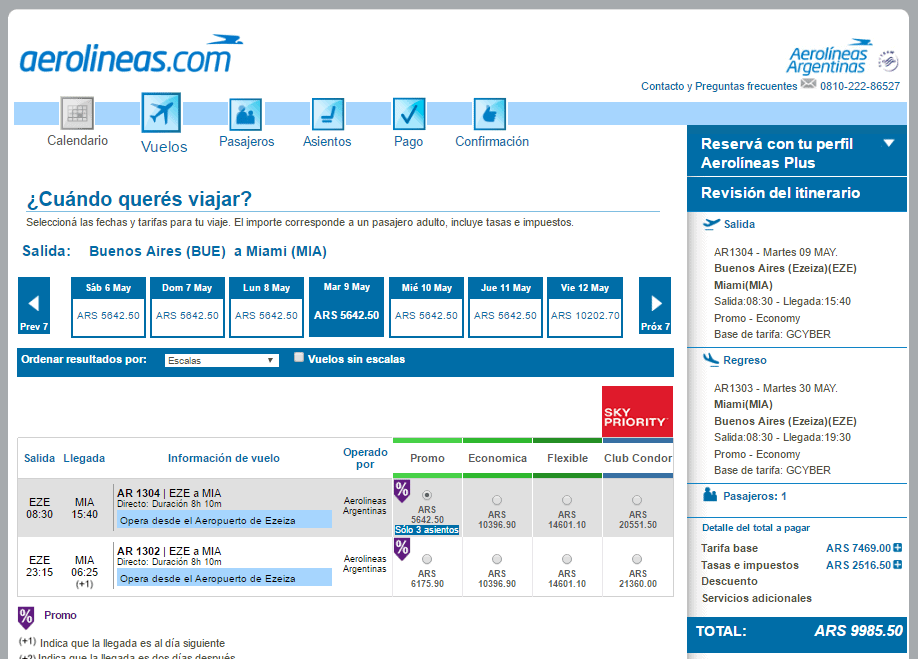The width and height of the screenshot is (918, 659).
Task: Show next 7 days with Próx 7
Action: [x=655, y=306]
